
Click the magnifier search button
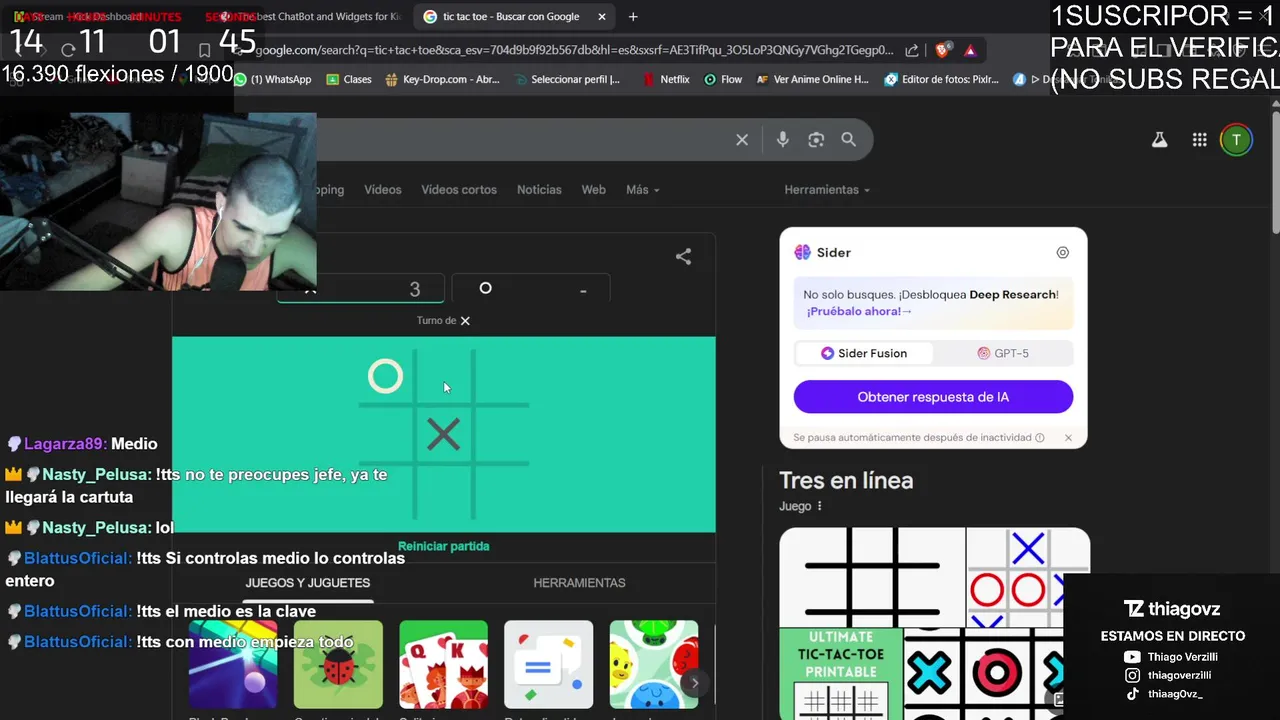pyautogui.click(x=849, y=140)
